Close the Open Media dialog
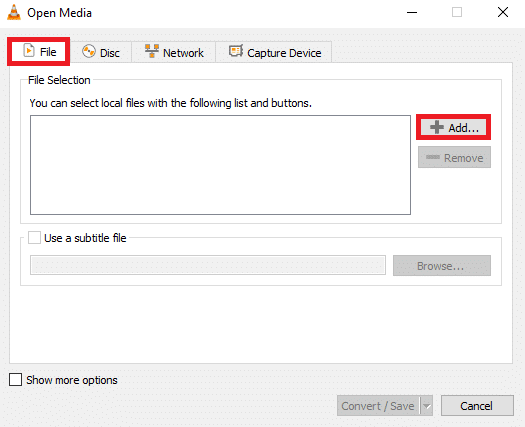This screenshot has width=525, height=427. coord(503,12)
